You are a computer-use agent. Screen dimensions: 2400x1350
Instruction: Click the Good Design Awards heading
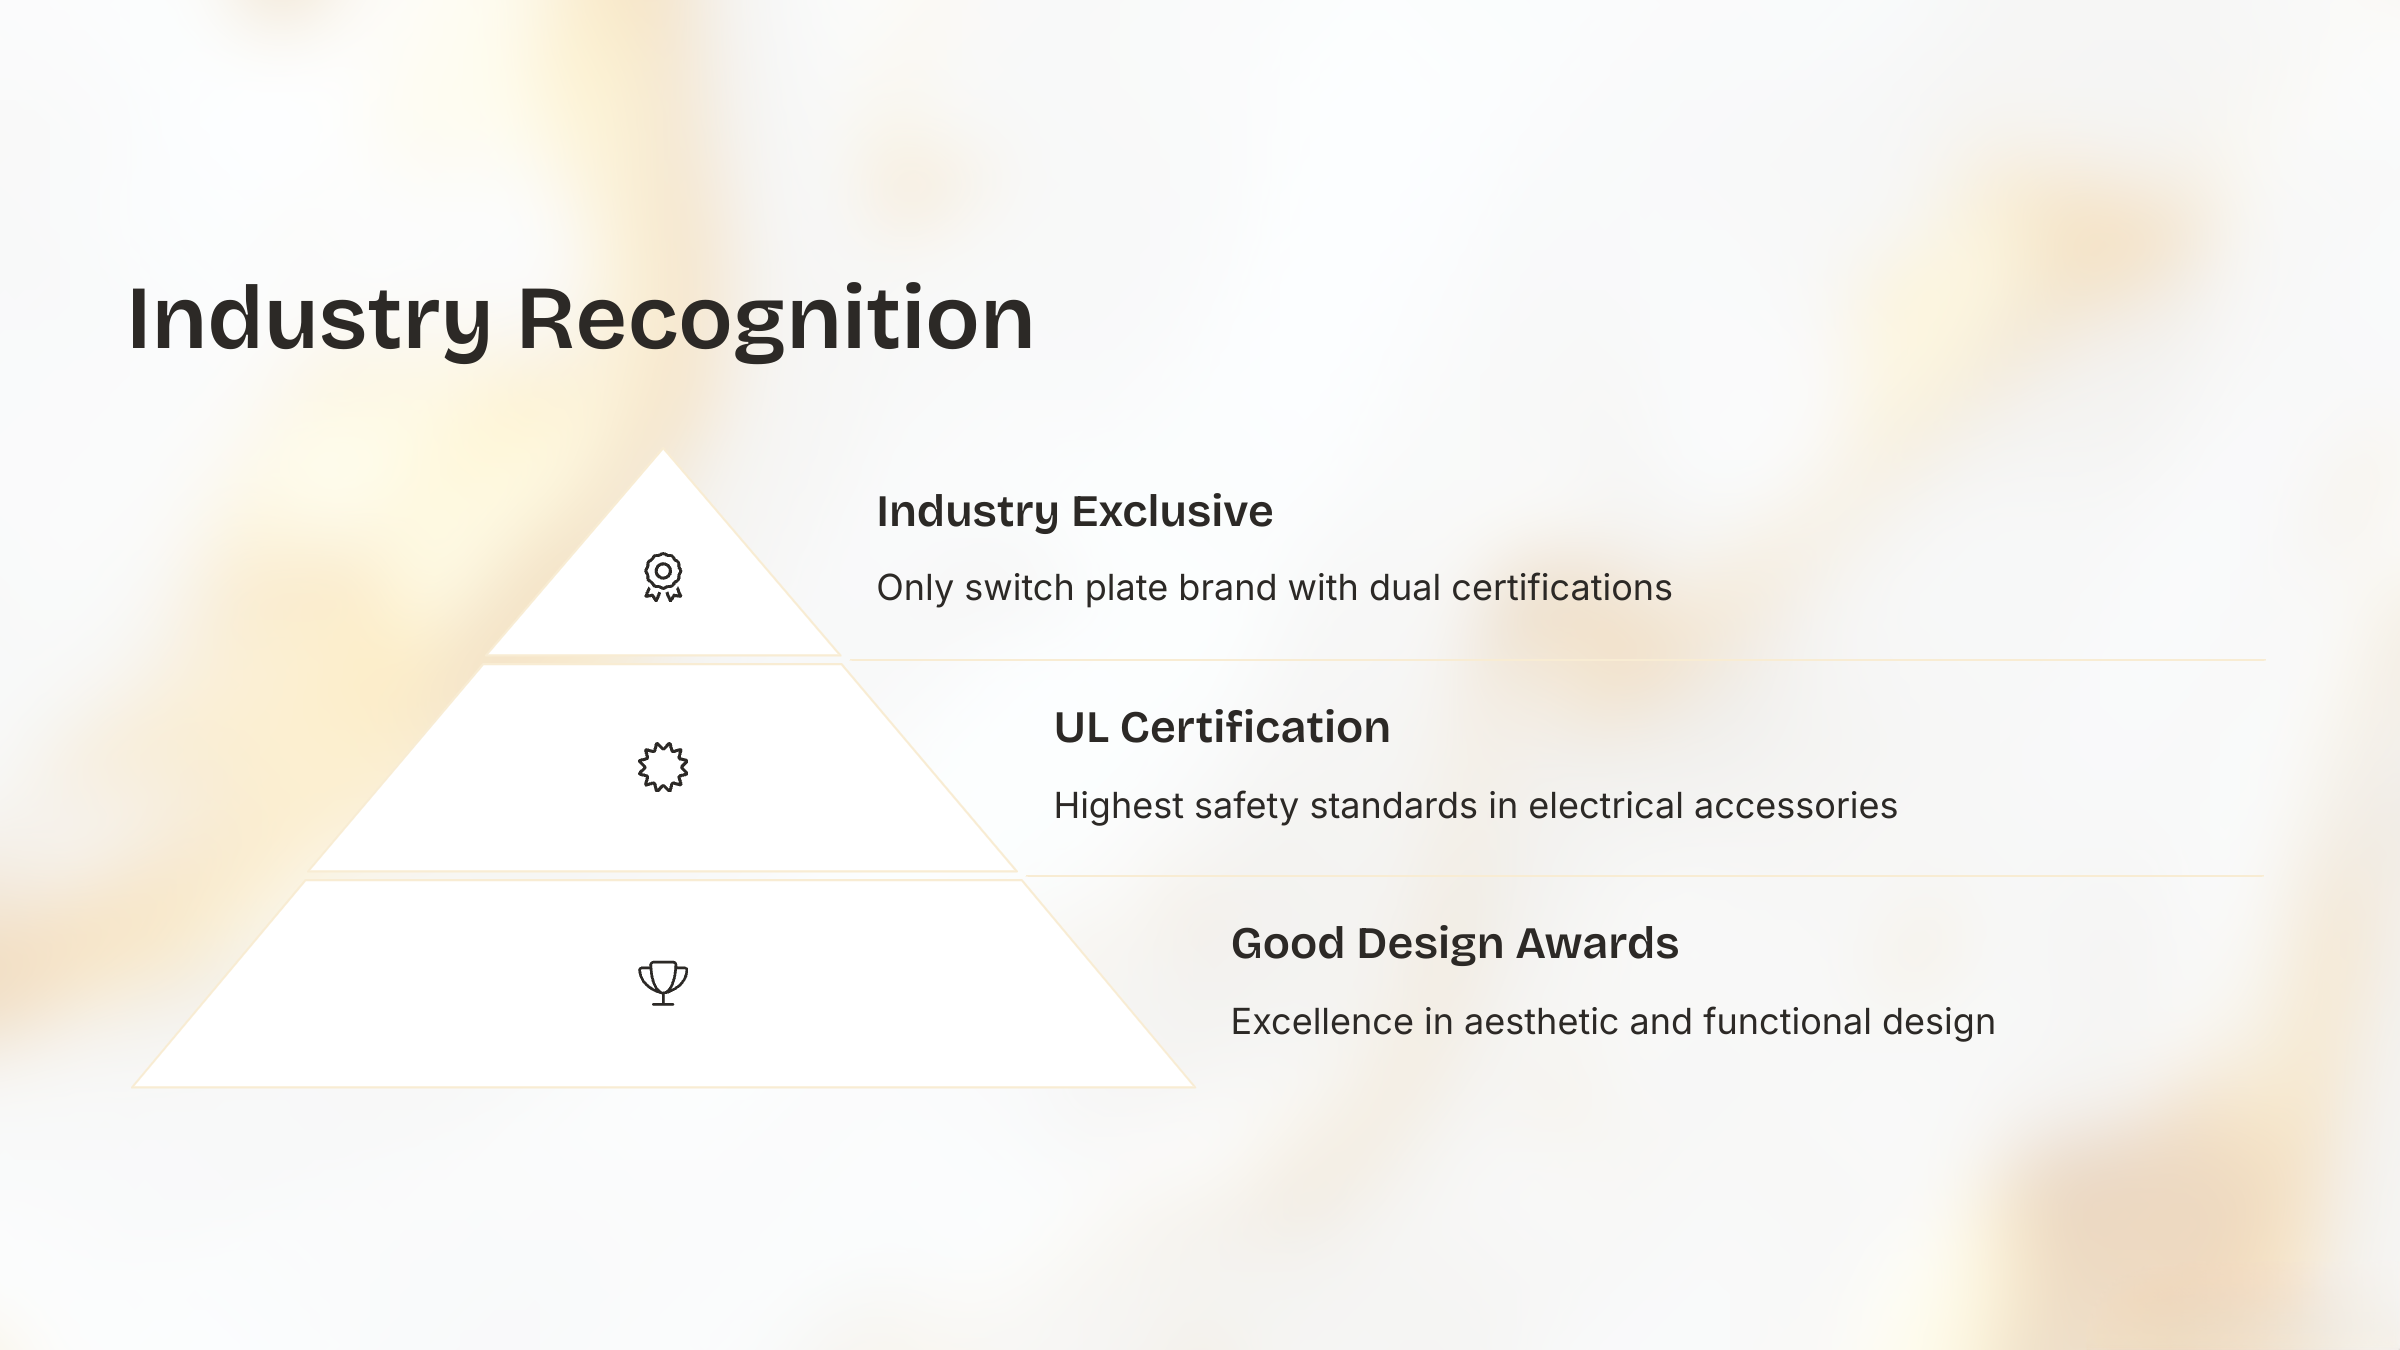click(x=1455, y=943)
